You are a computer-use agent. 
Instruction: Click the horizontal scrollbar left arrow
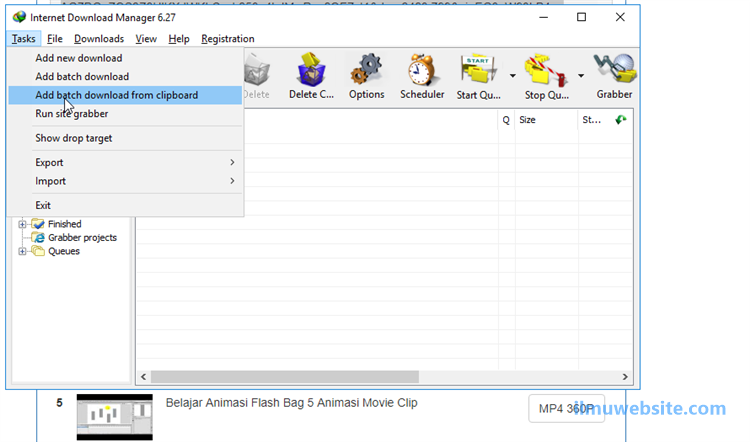point(143,377)
